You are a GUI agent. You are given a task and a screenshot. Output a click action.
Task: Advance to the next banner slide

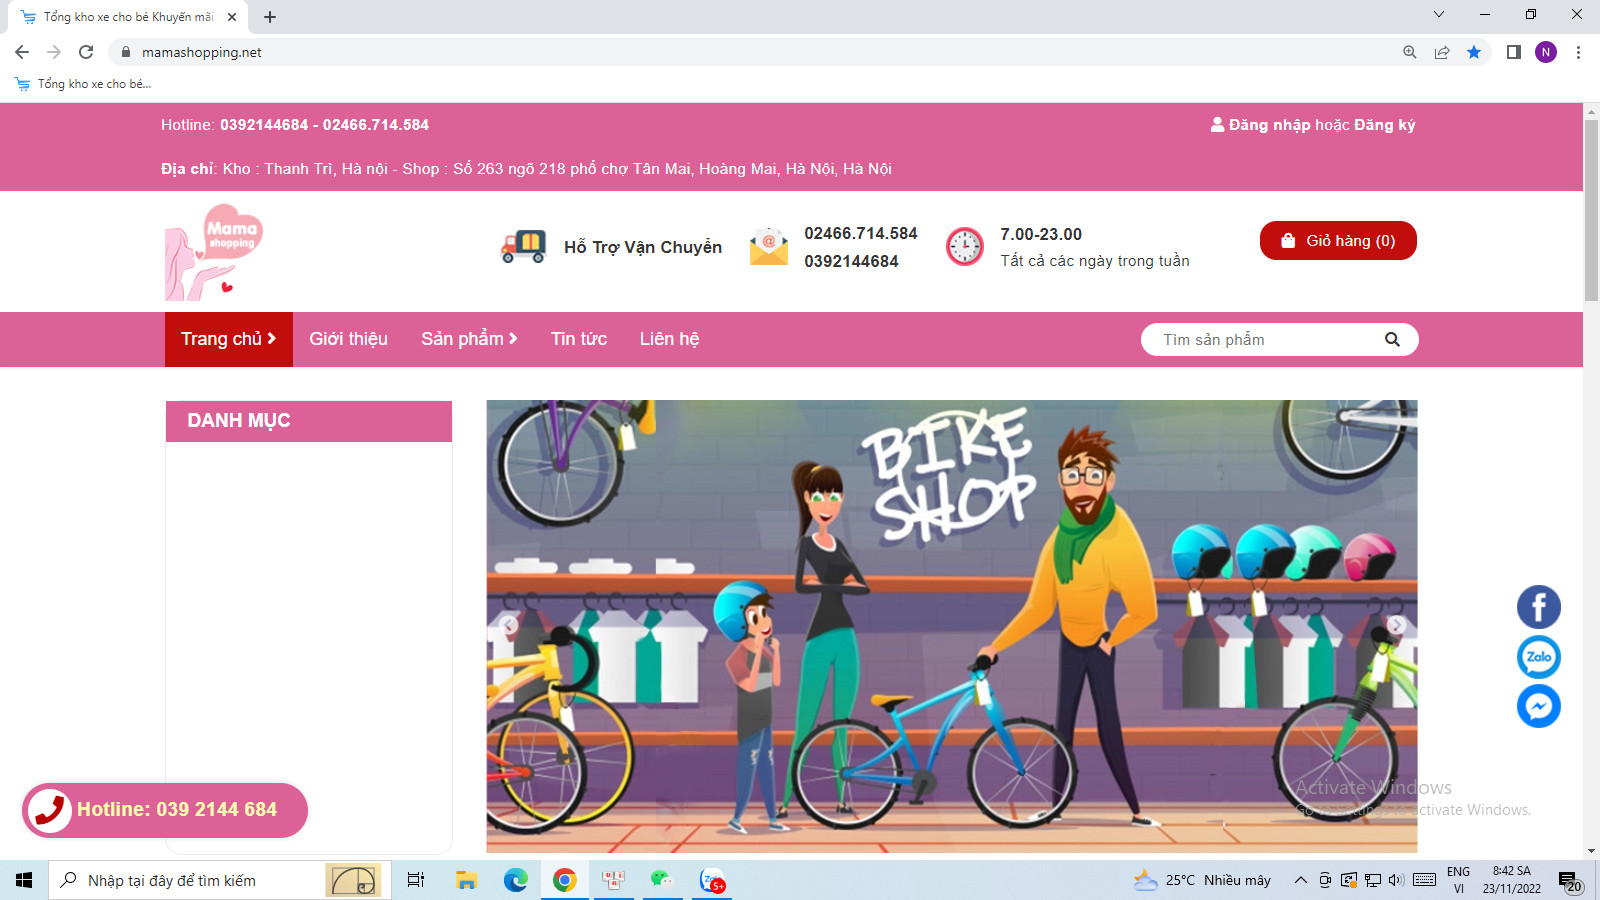coord(1397,626)
